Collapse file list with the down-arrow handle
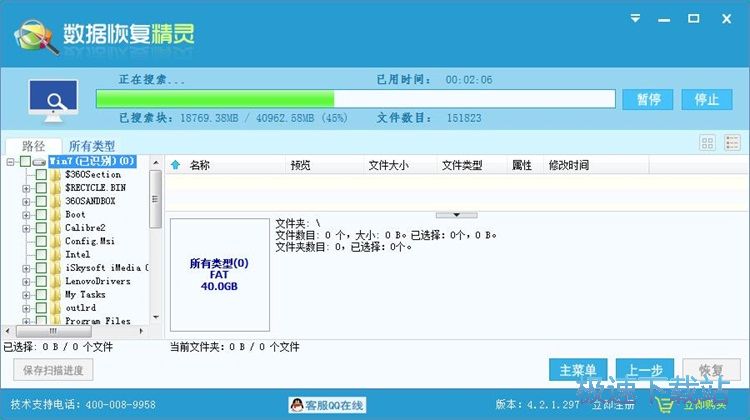 [x=456, y=215]
